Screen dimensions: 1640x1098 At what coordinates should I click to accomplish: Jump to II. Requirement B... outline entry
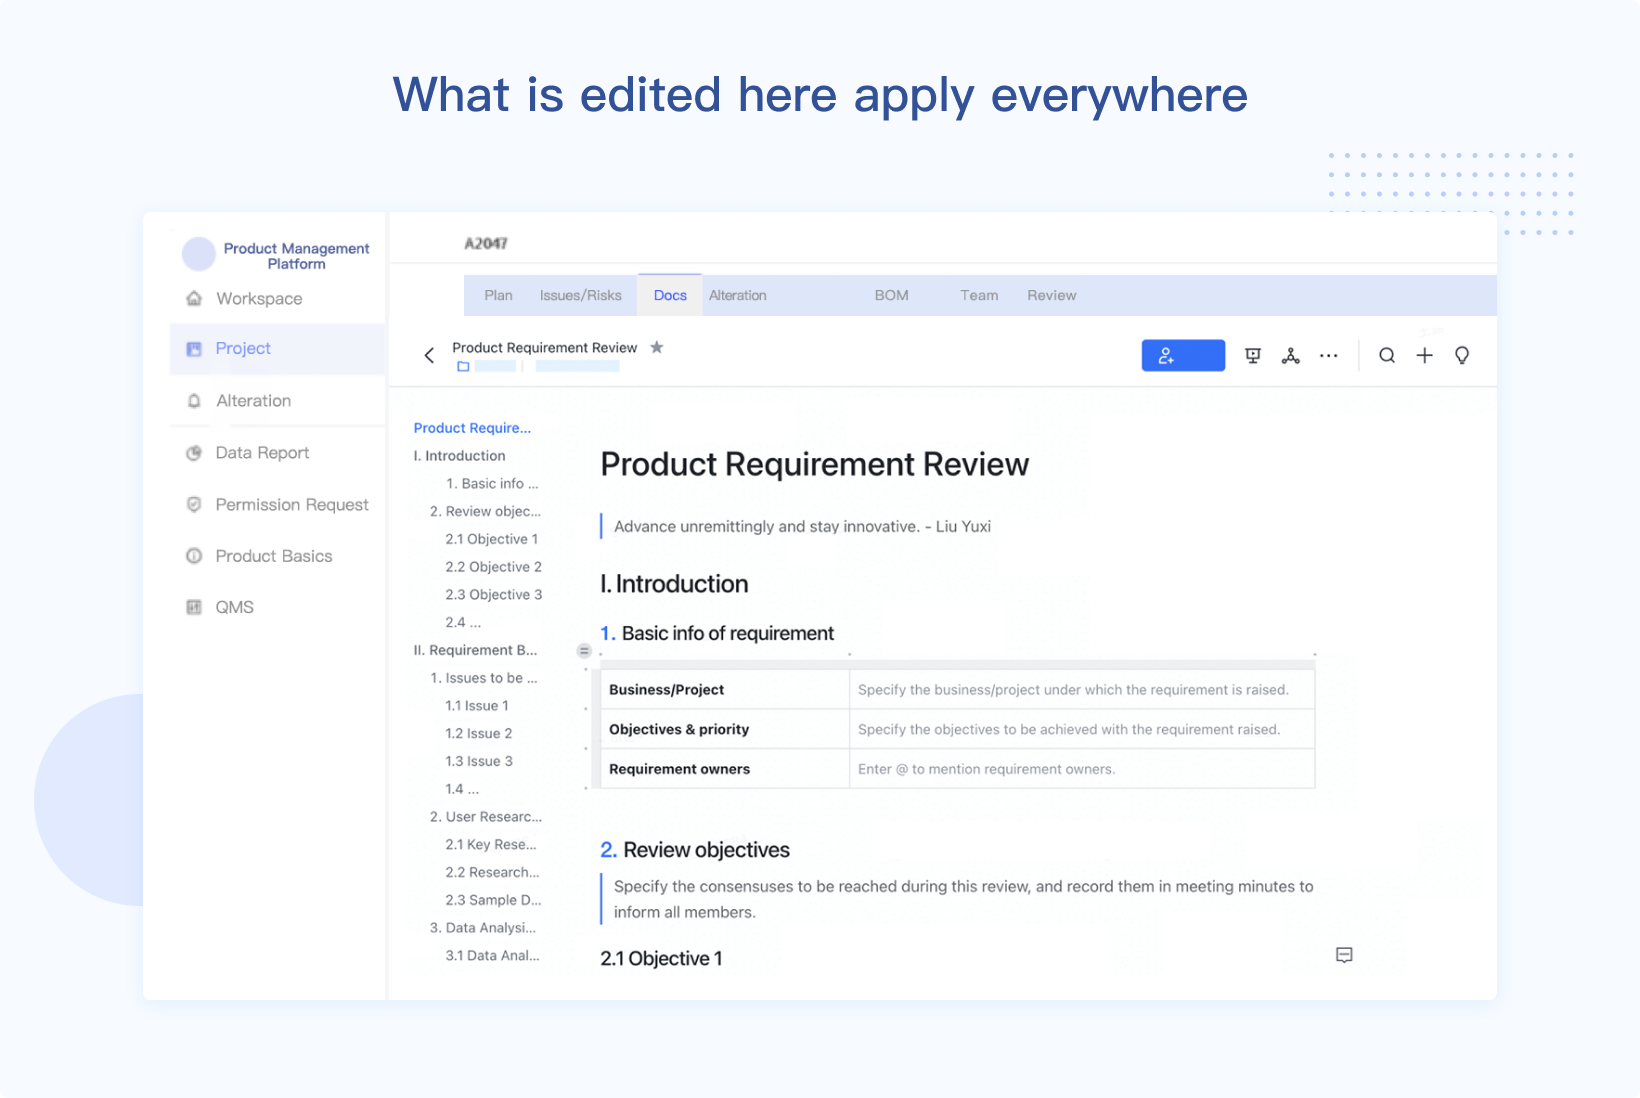[475, 650]
